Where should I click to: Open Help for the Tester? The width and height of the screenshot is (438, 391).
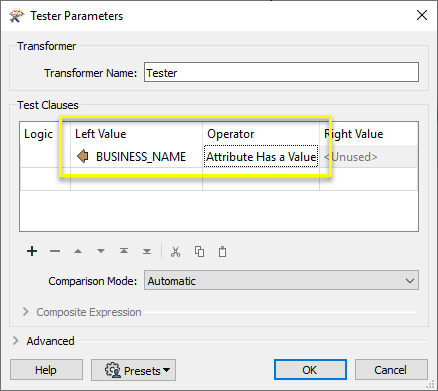pyautogui.click(x=46, y=370)
